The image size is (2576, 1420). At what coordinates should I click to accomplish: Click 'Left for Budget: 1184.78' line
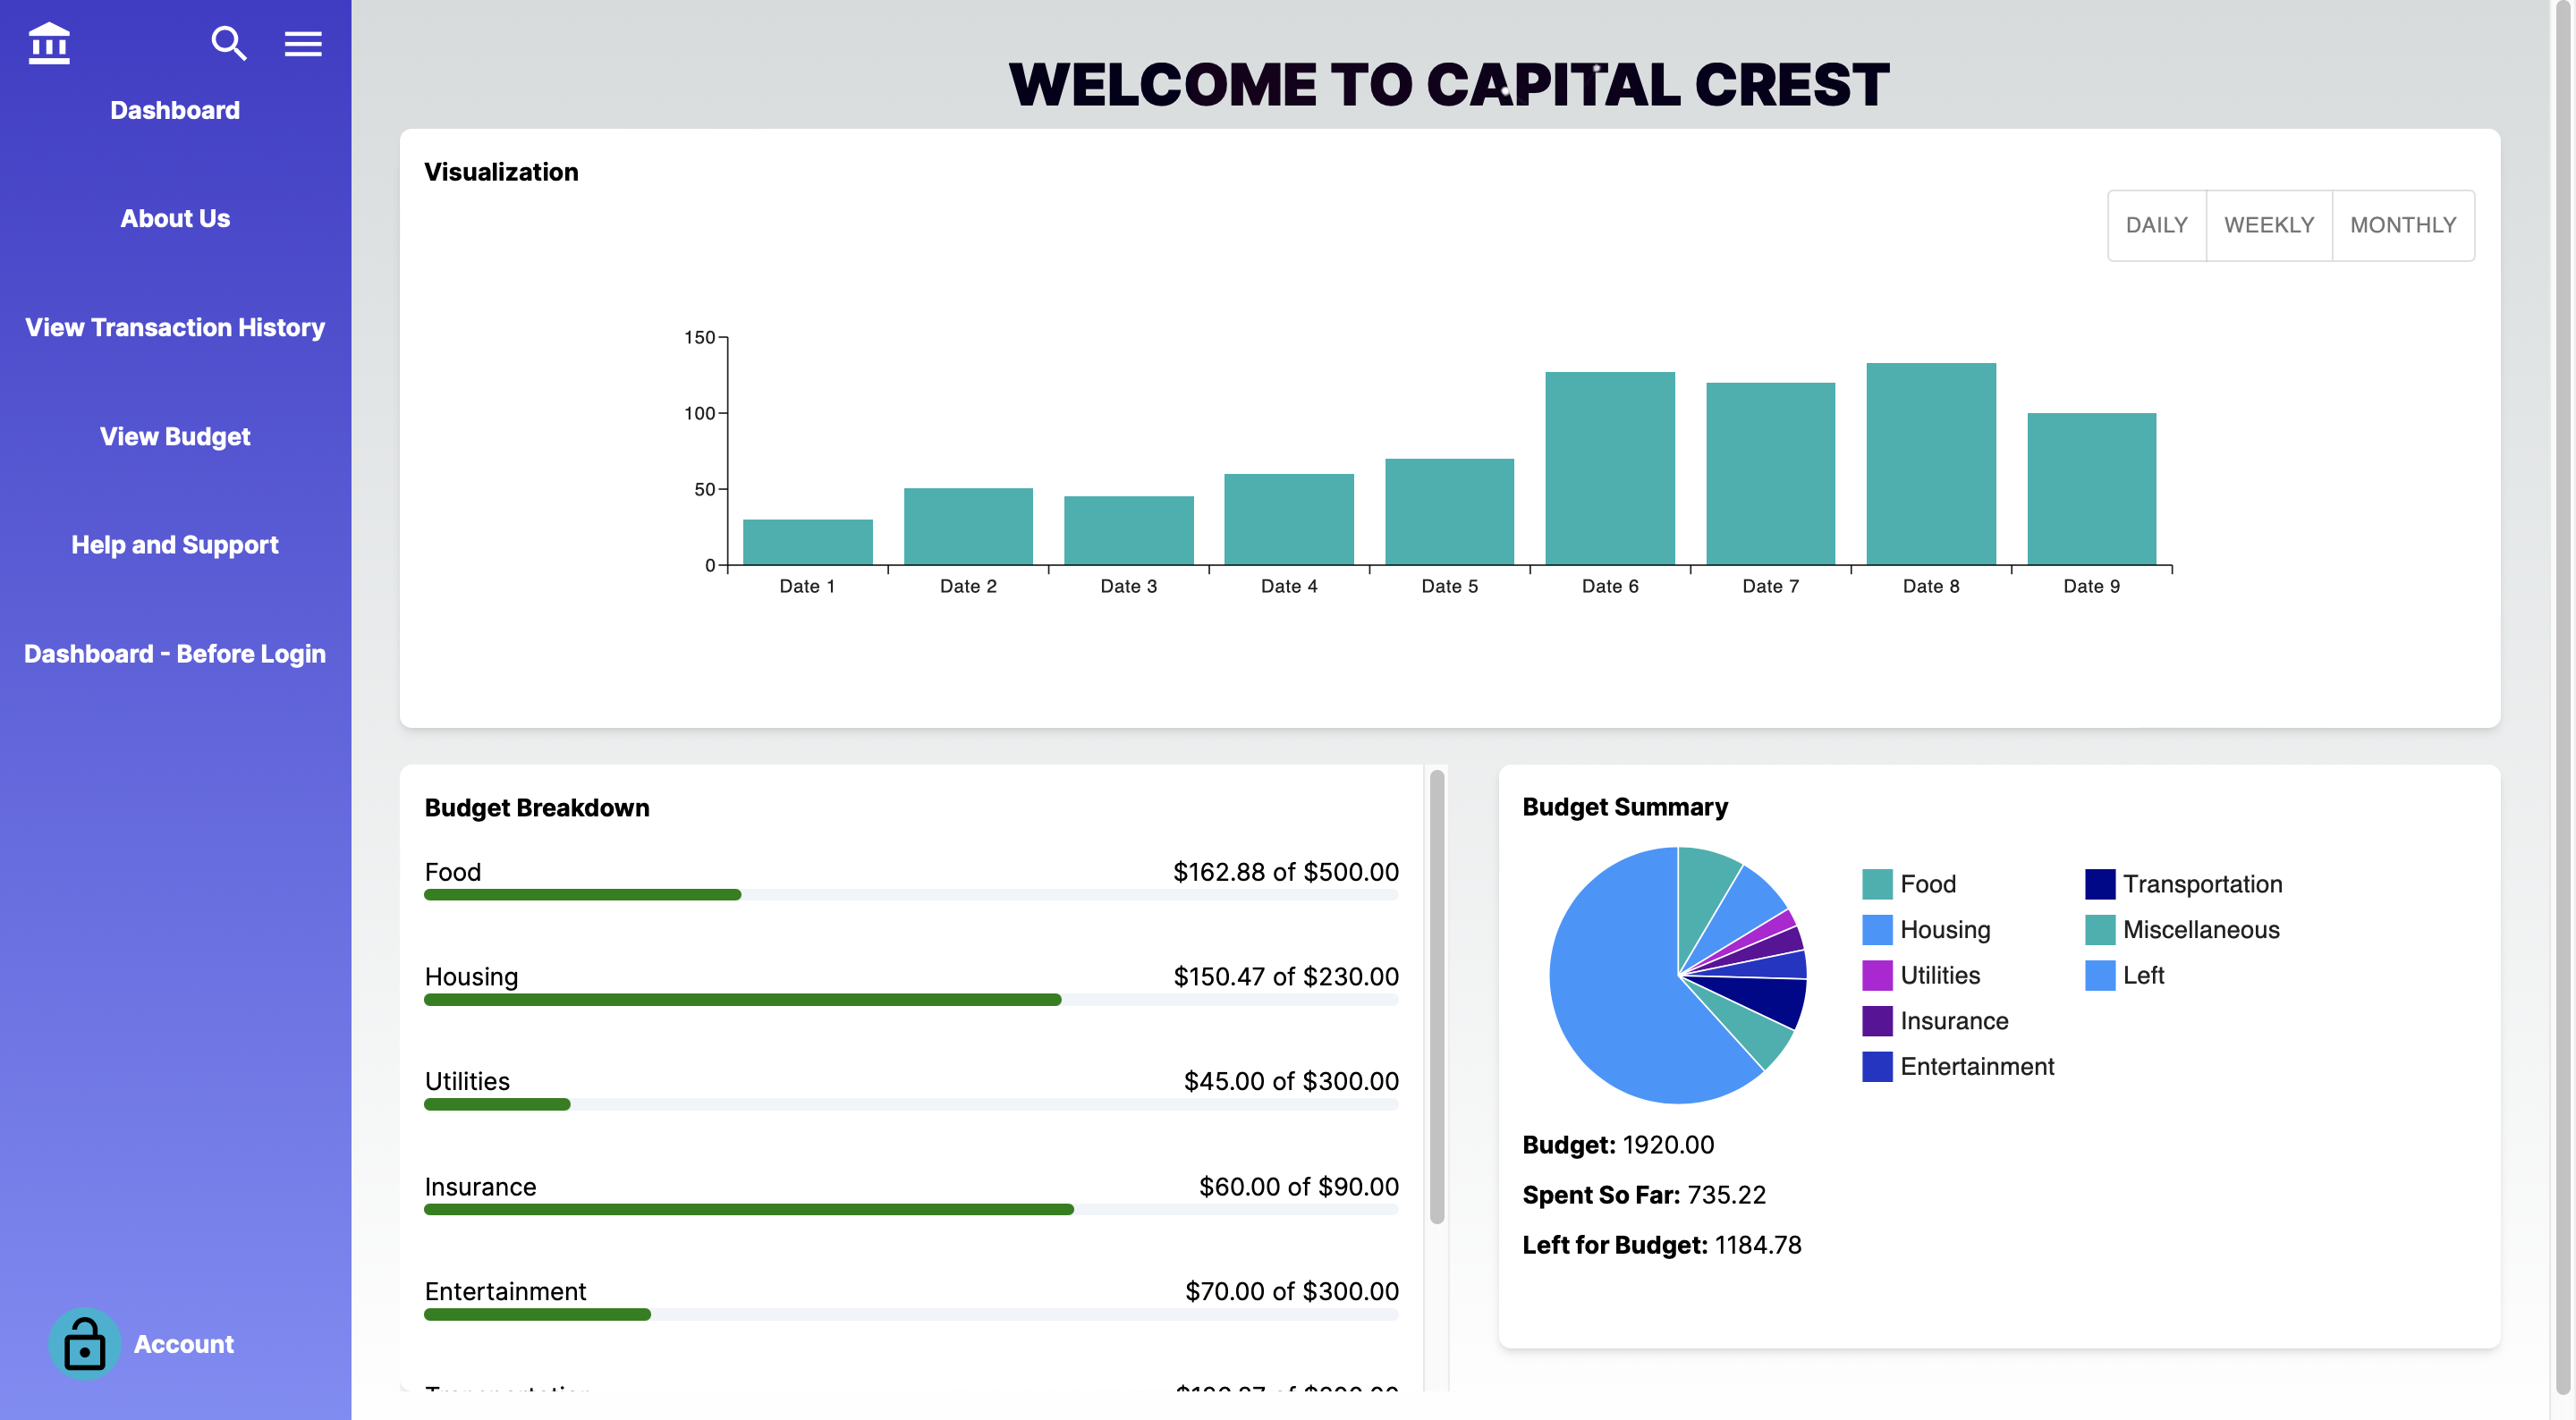pyautogui.click(x=1662, y=1245)
